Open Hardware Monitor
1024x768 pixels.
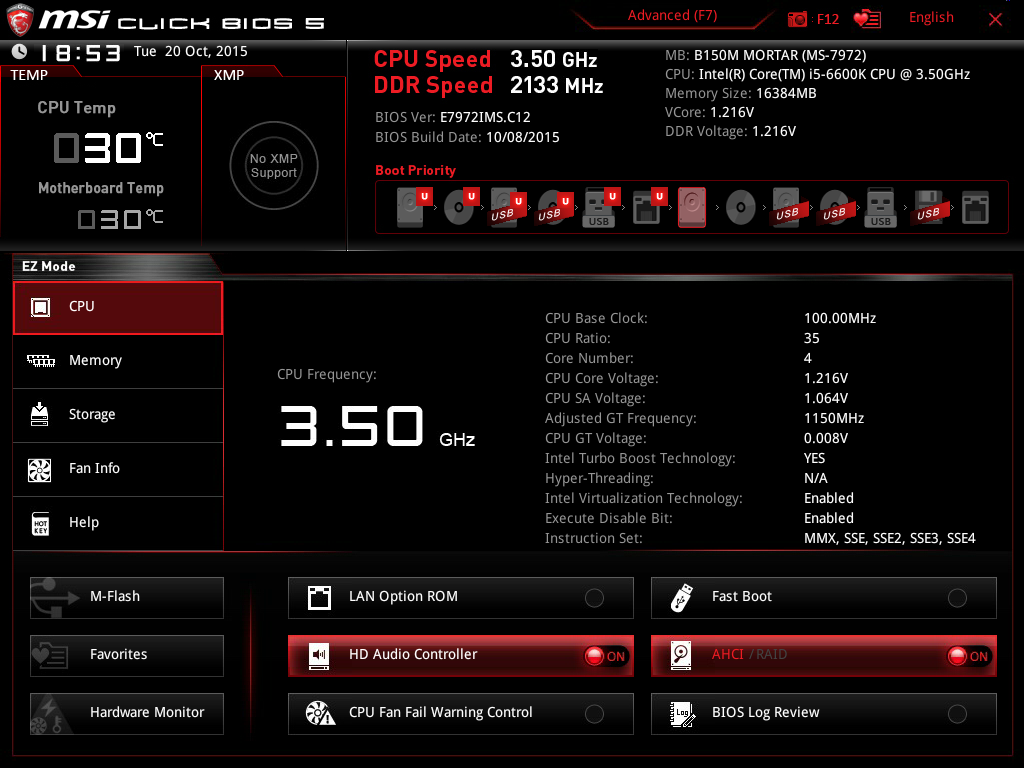pos(127,714)
